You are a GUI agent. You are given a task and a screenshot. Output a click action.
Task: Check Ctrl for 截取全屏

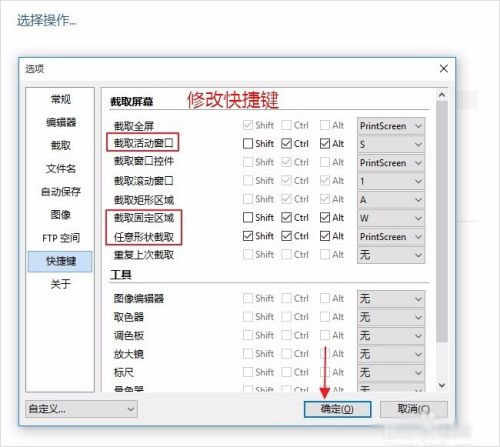286,125
